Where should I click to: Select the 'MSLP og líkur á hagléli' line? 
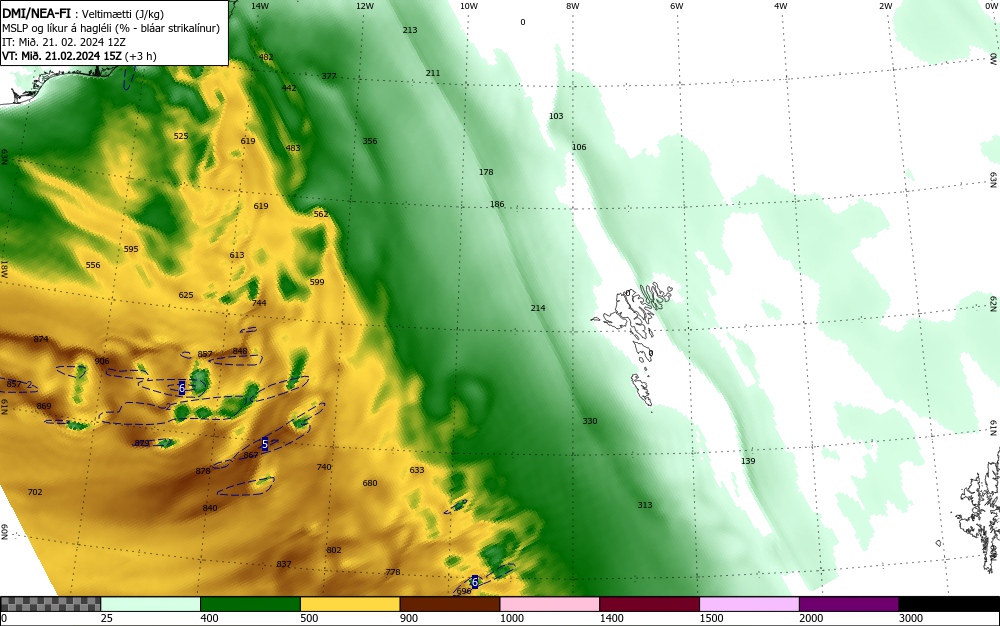111,27
